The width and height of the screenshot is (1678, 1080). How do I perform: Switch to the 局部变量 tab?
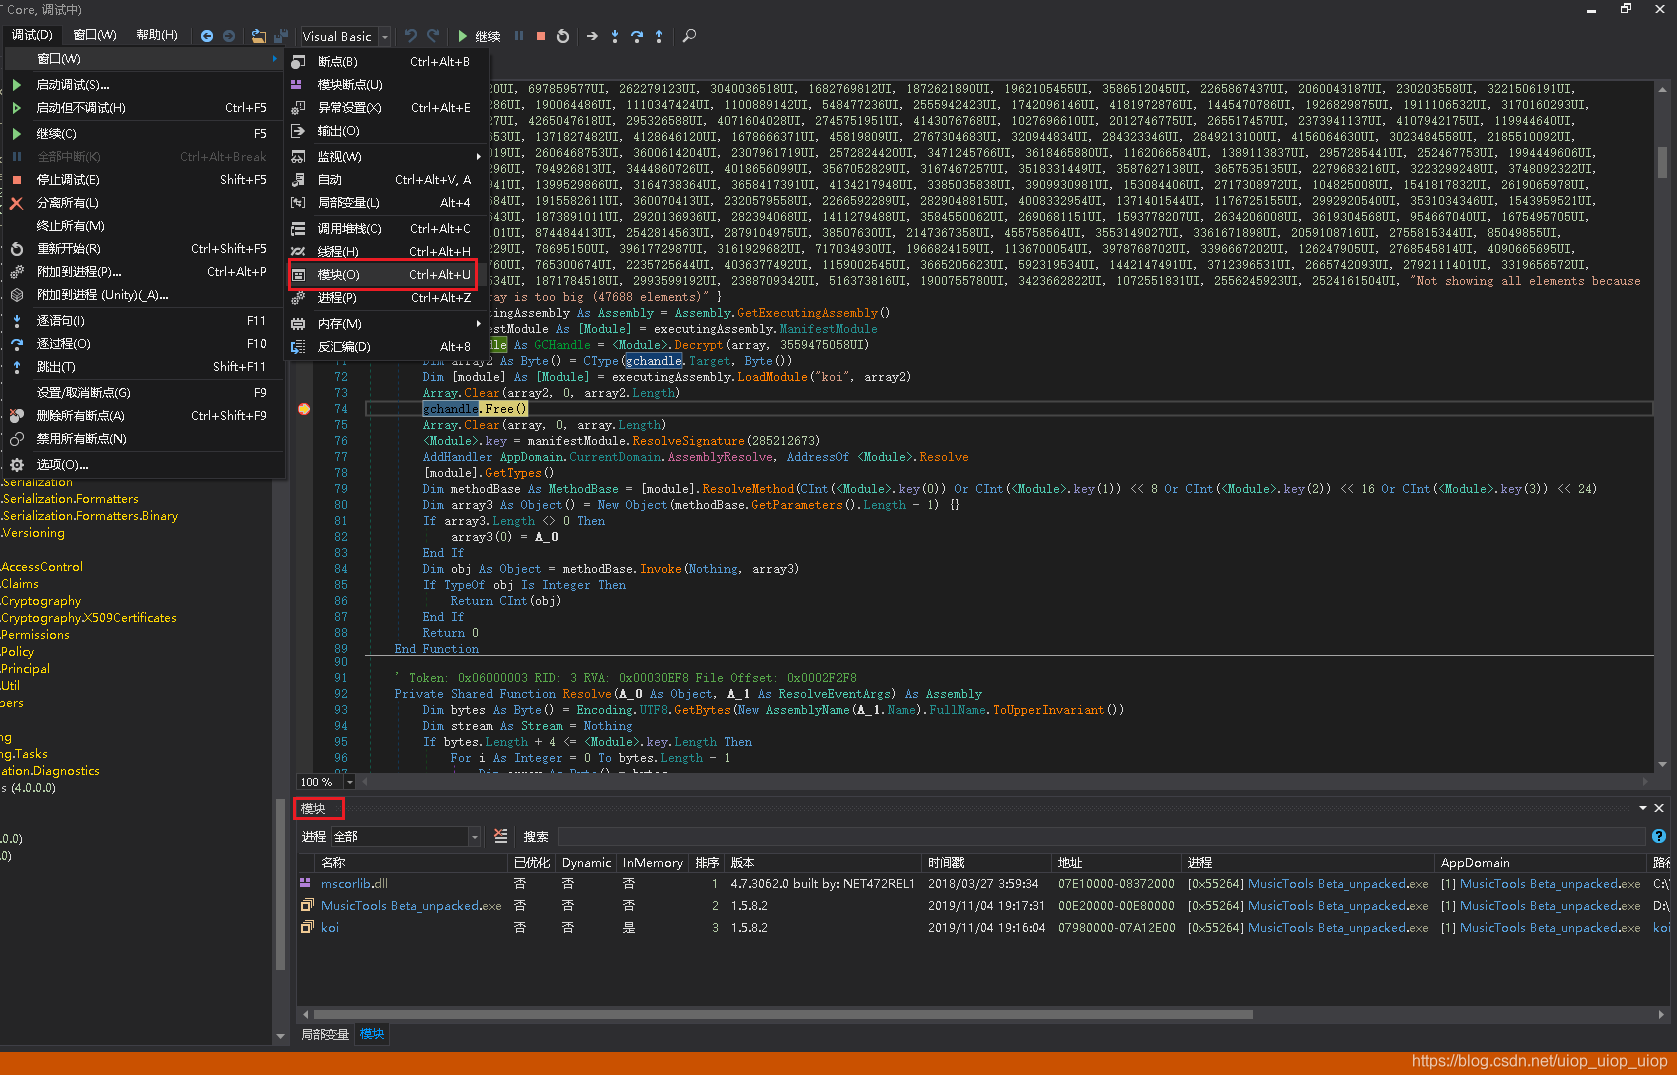pyautogui.click(x=324, y=1034)
